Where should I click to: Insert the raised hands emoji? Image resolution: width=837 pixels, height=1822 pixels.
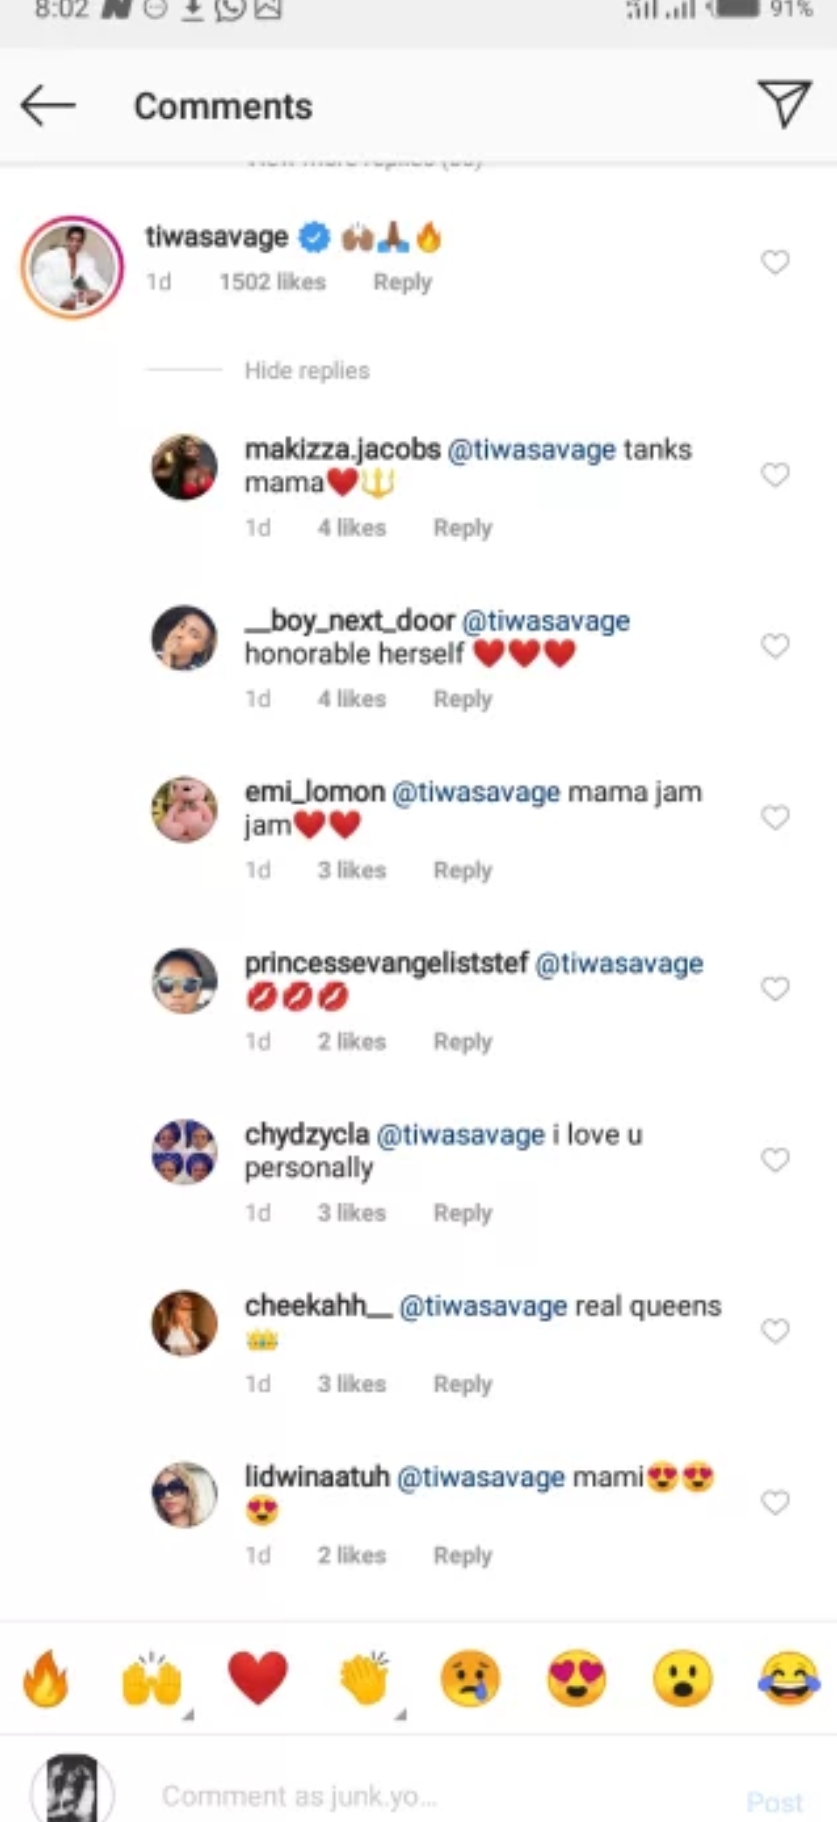click(152, 1679)
